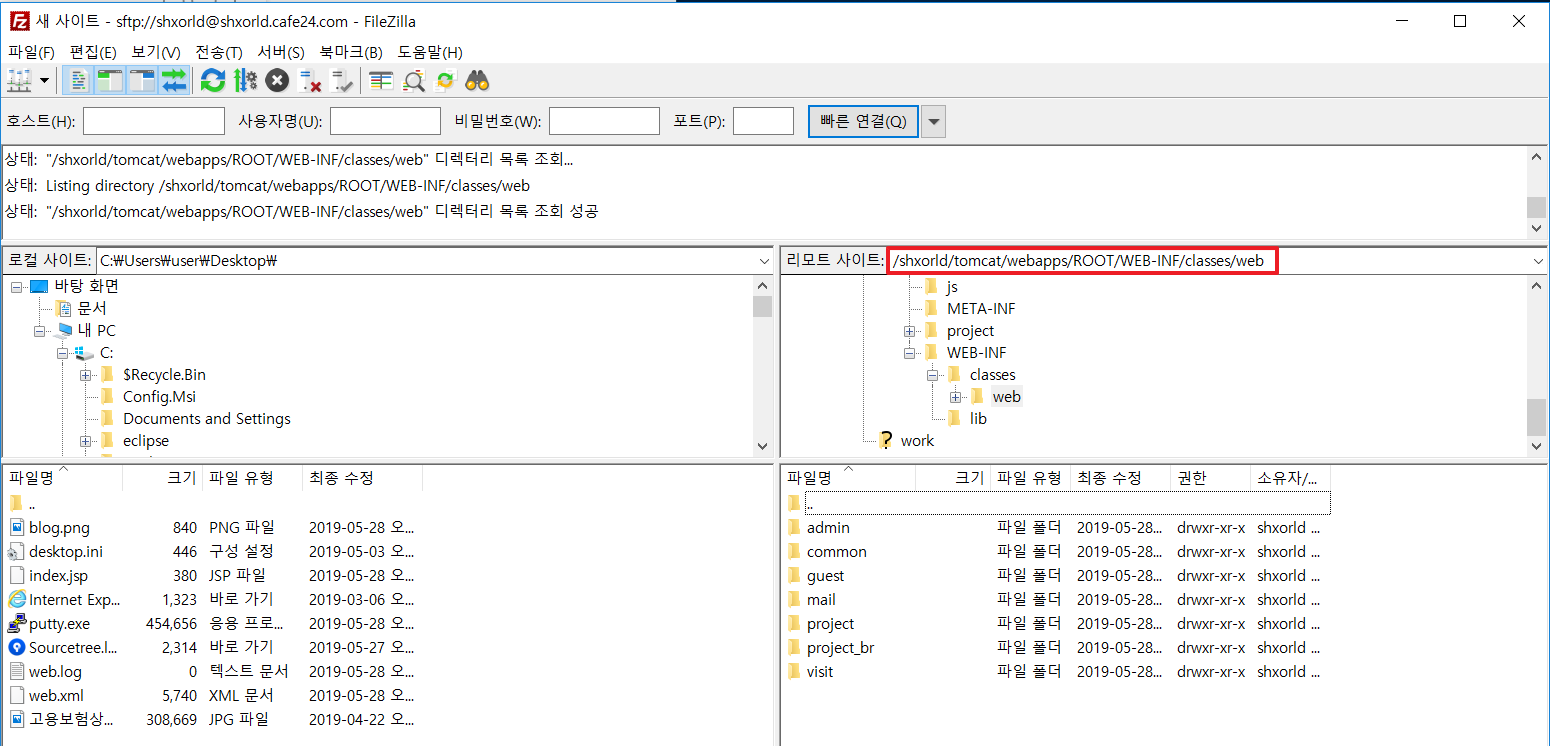
Task: Toggle processing of transfer queue
Action: point(245,81)
